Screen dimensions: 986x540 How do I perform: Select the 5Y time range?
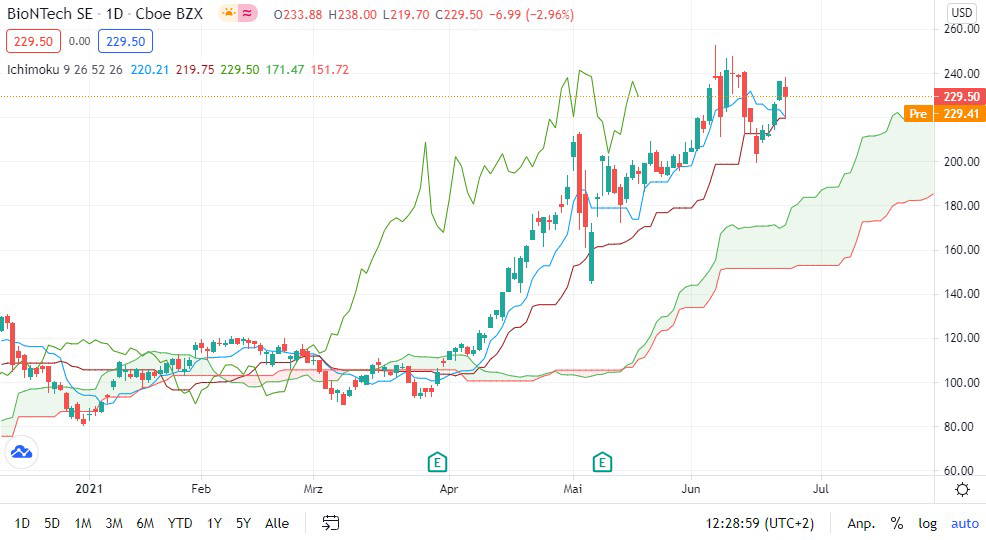pyautogui.click(x=243, y=523)
